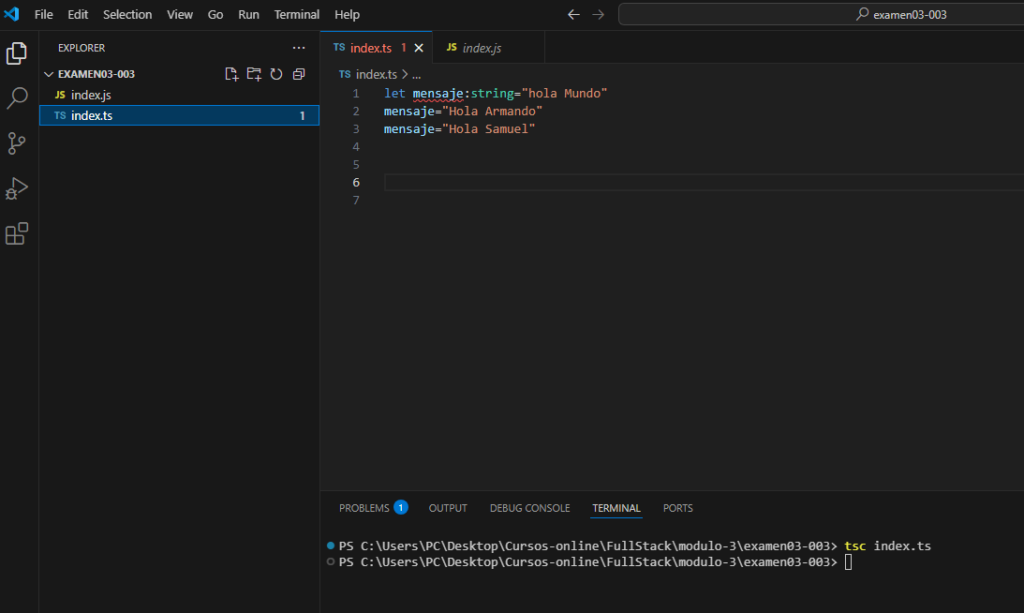
Task: Expand the breadcrumb after index.ts
Action: click(x=417, y=74)
